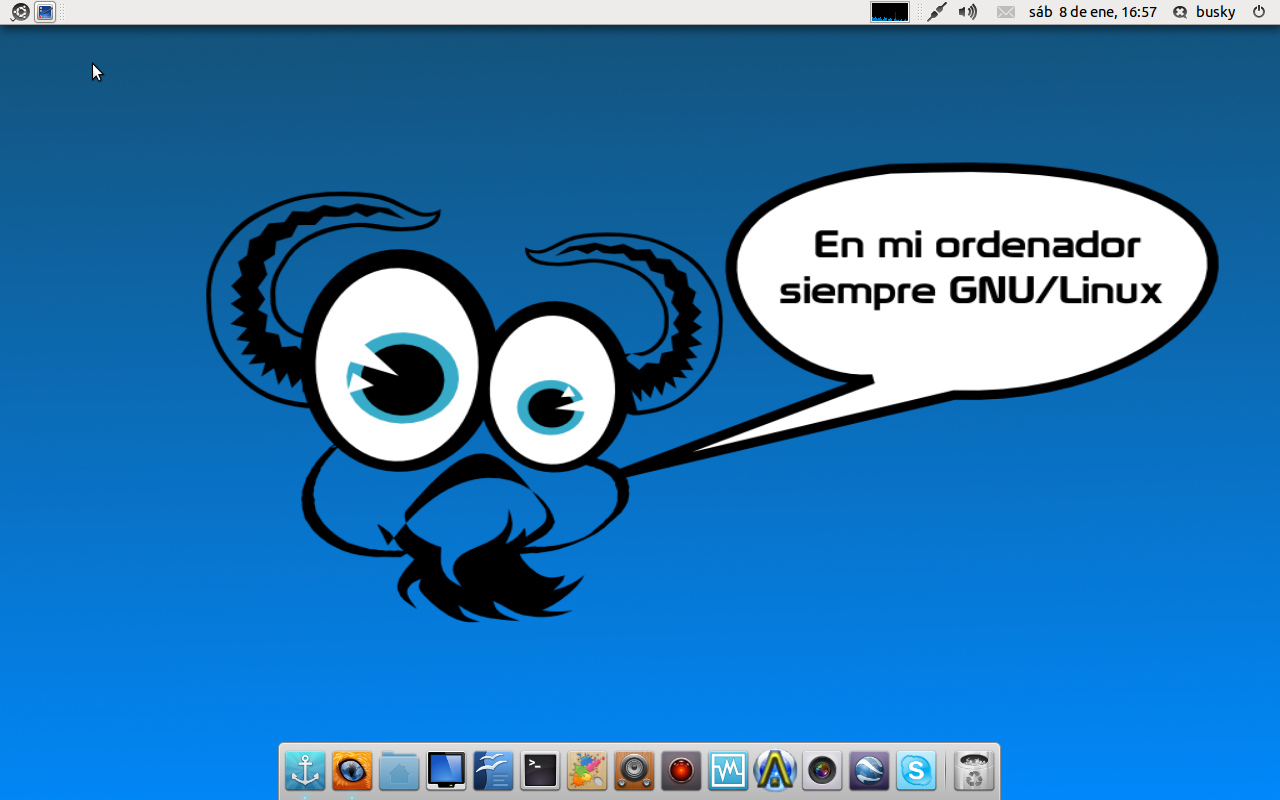Open the system monitor graph applet

pyautogui.click(x=889, y=12)
